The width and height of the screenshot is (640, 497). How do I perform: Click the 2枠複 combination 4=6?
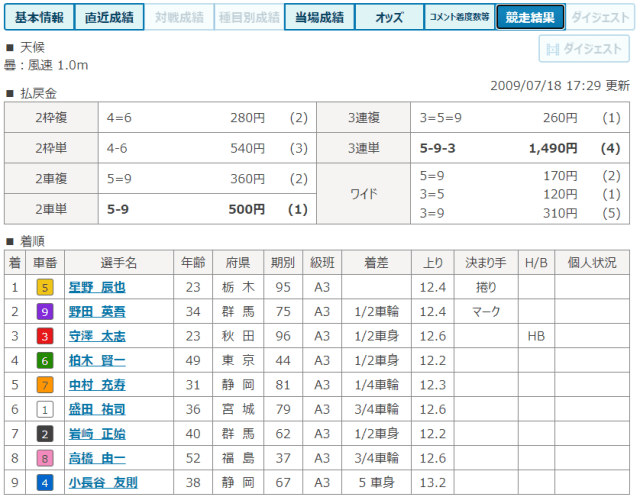119,118
